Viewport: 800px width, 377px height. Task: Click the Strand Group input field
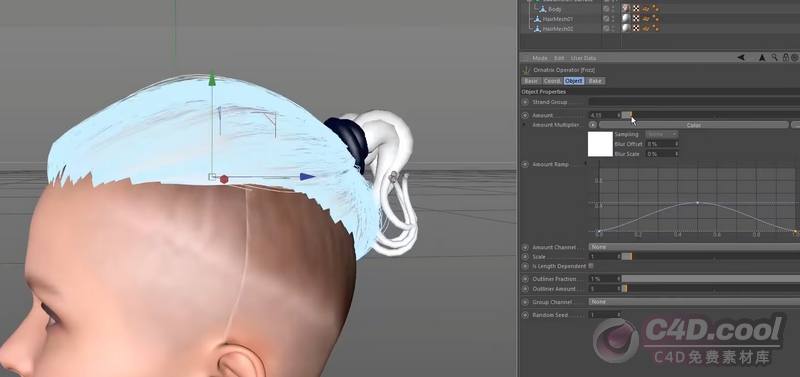pos(694,102)
